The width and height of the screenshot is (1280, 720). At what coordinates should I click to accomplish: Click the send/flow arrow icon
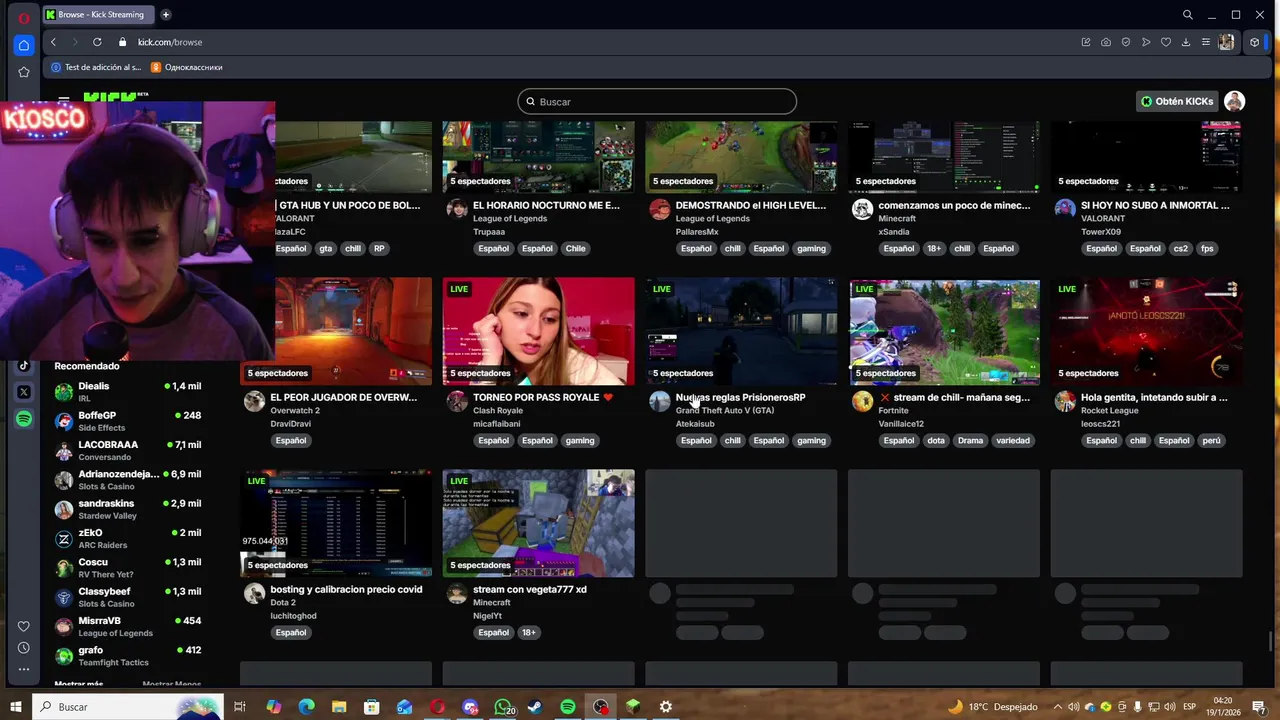(1146, 42)
